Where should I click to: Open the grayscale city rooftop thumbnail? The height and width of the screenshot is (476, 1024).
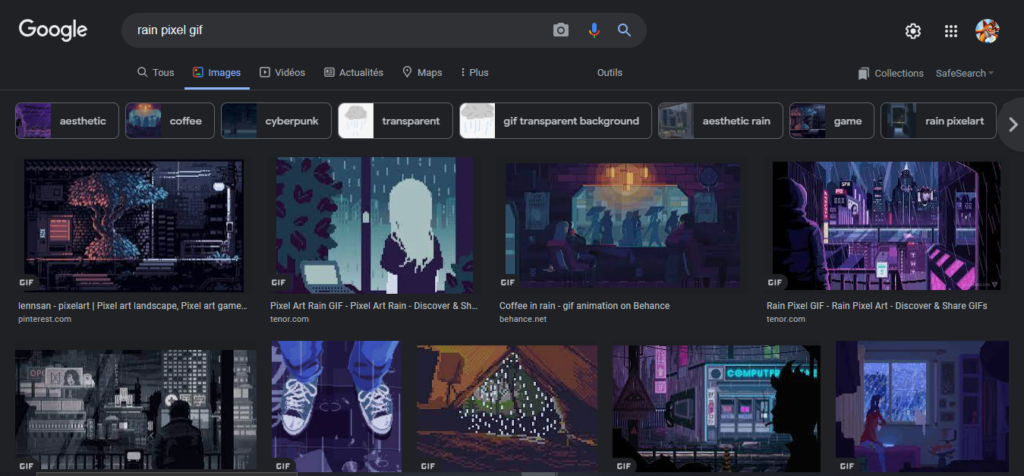click(136, 410)
